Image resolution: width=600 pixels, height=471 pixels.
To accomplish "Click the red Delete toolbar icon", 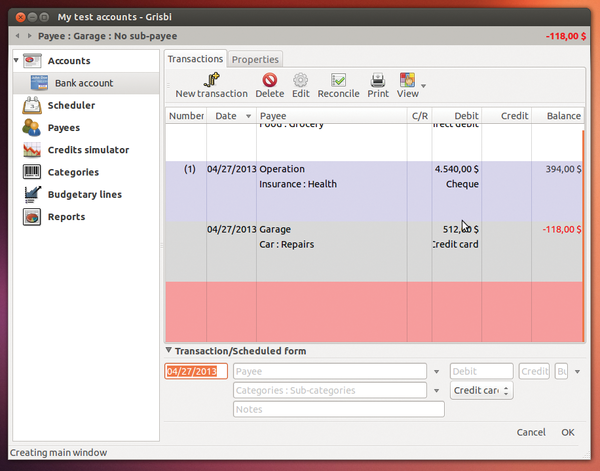I will tap(270, 80).
